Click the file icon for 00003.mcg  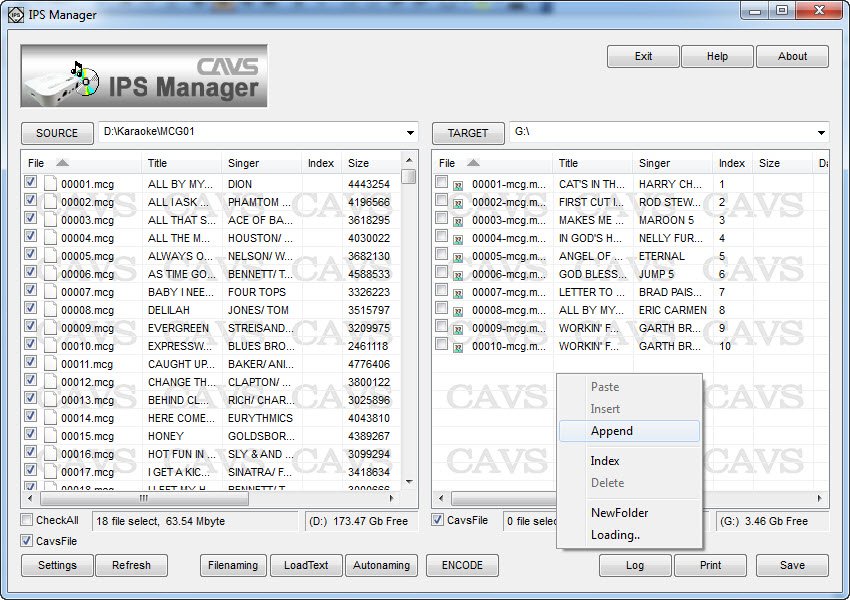click(x=49, y=220)
